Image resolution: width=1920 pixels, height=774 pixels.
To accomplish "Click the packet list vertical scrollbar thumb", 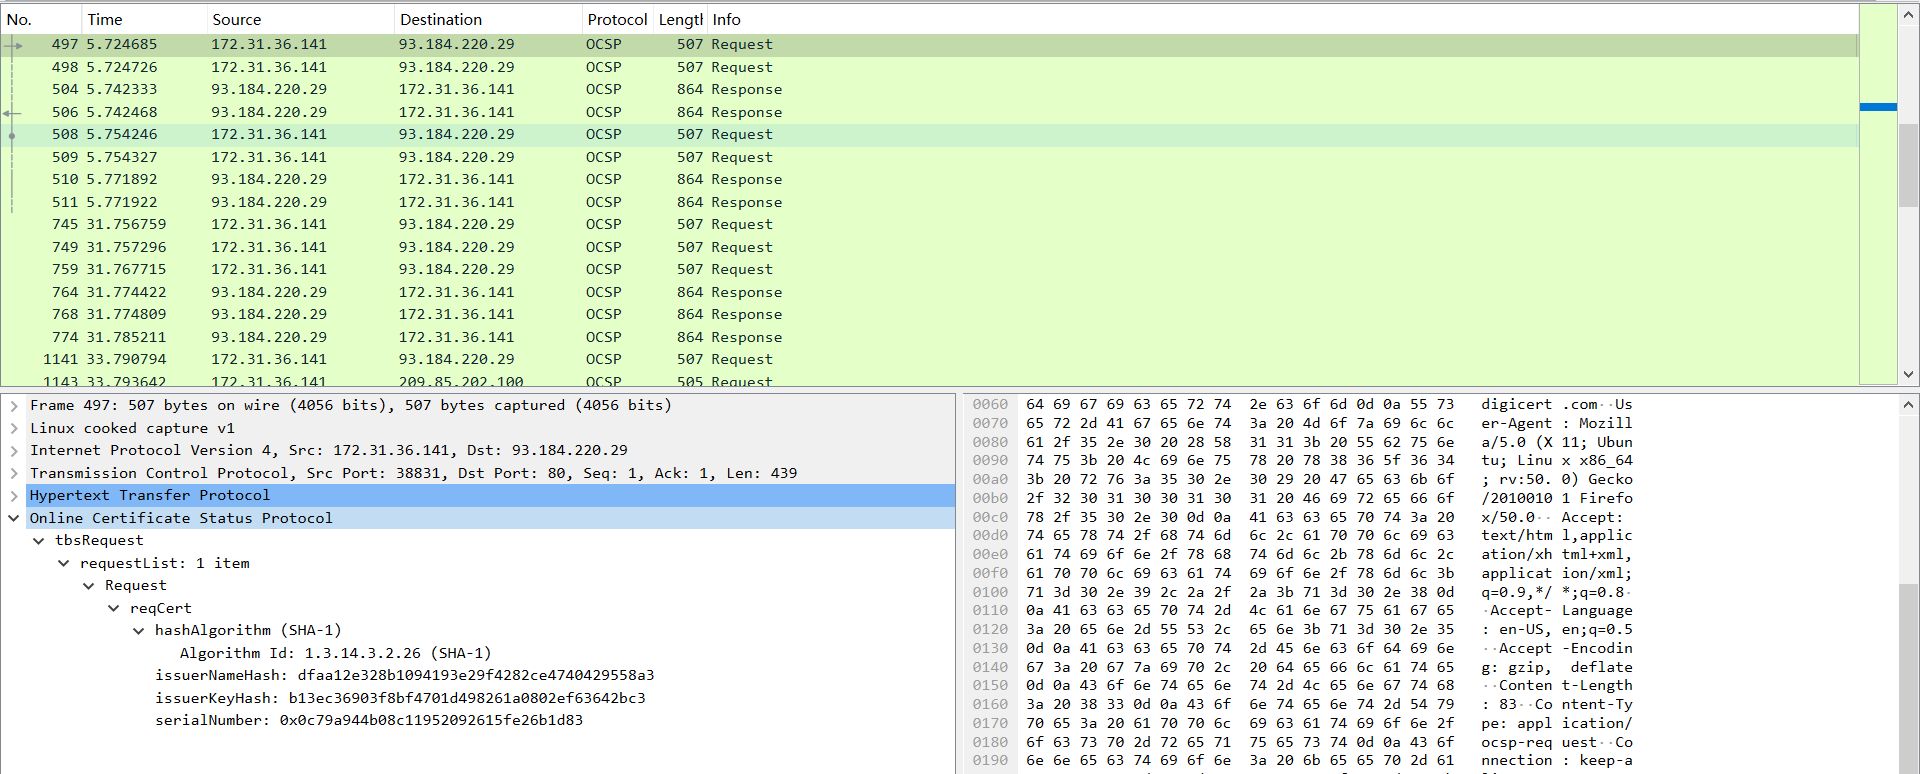I will 1908,164.
